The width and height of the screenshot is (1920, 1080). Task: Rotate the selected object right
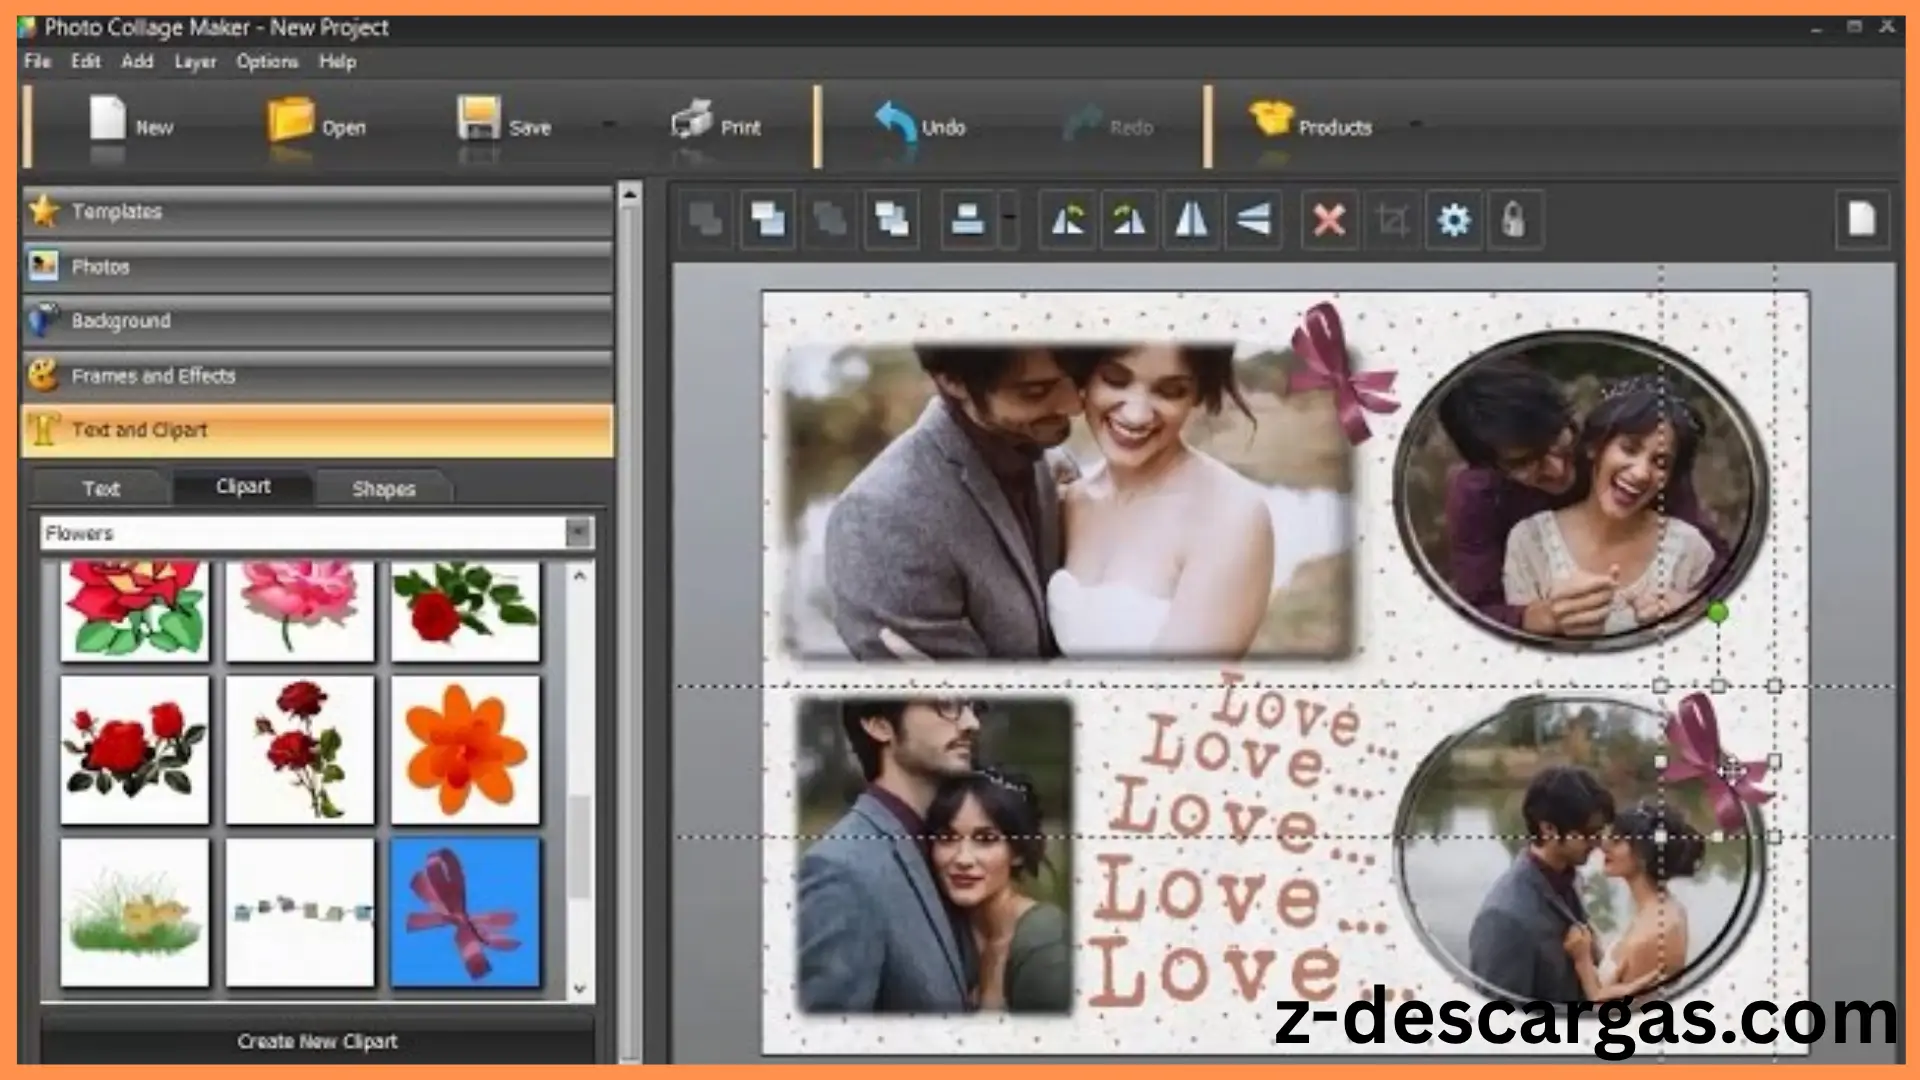tap(1129, 219)
